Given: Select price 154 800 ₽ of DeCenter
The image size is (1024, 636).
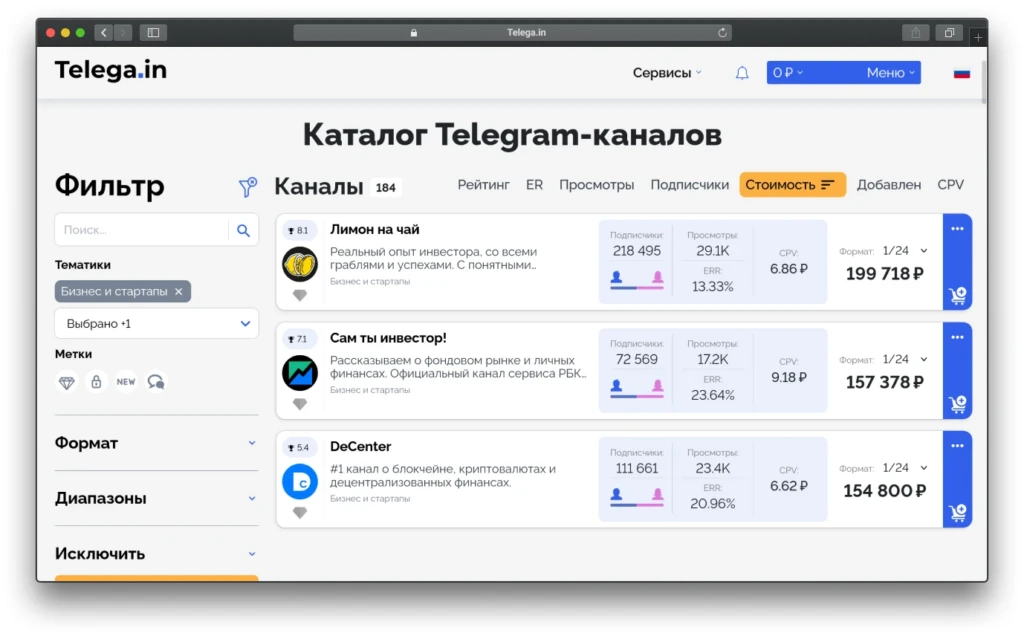Looking at the screenshot, I should point(884,490).
